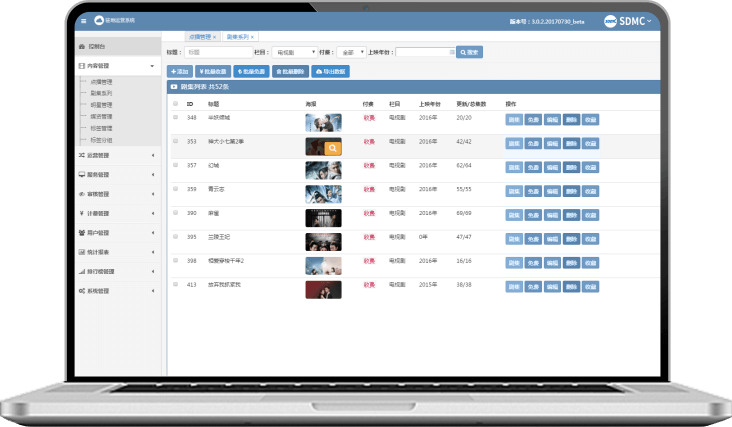Toggle the select-all checkbox in table header
Viewport: 732px width, 427px height.
(x=174, y=103)
